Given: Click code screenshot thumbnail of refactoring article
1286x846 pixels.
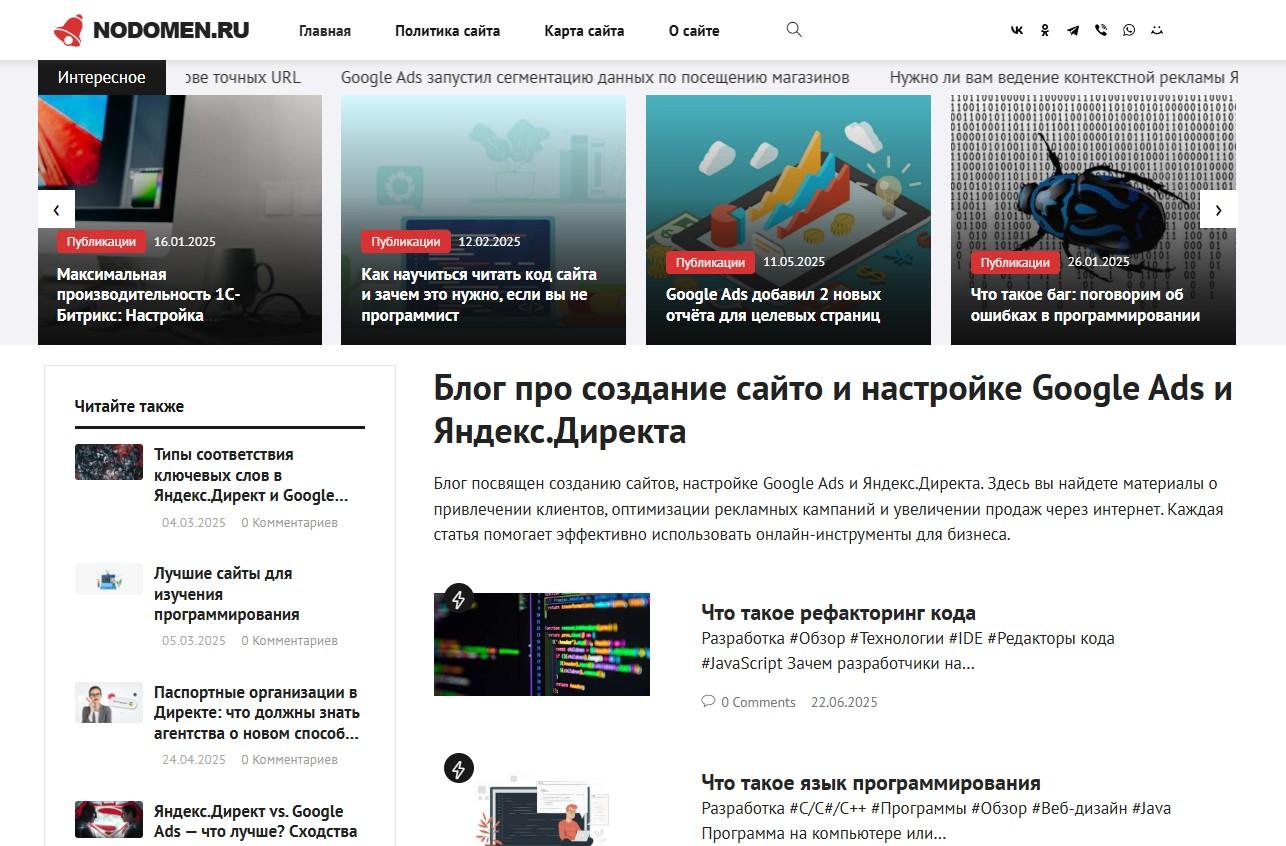Looking at the screenshot, I should coord(542,644).
